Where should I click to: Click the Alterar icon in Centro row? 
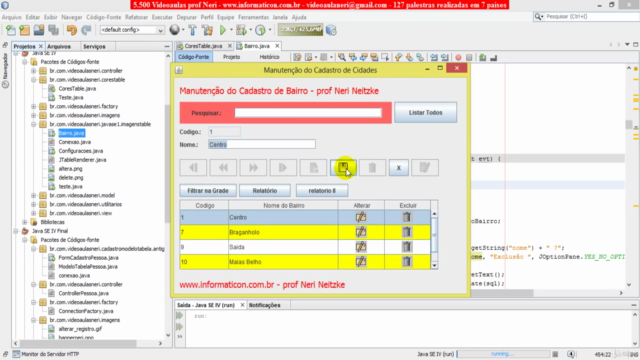coord(361,217)
